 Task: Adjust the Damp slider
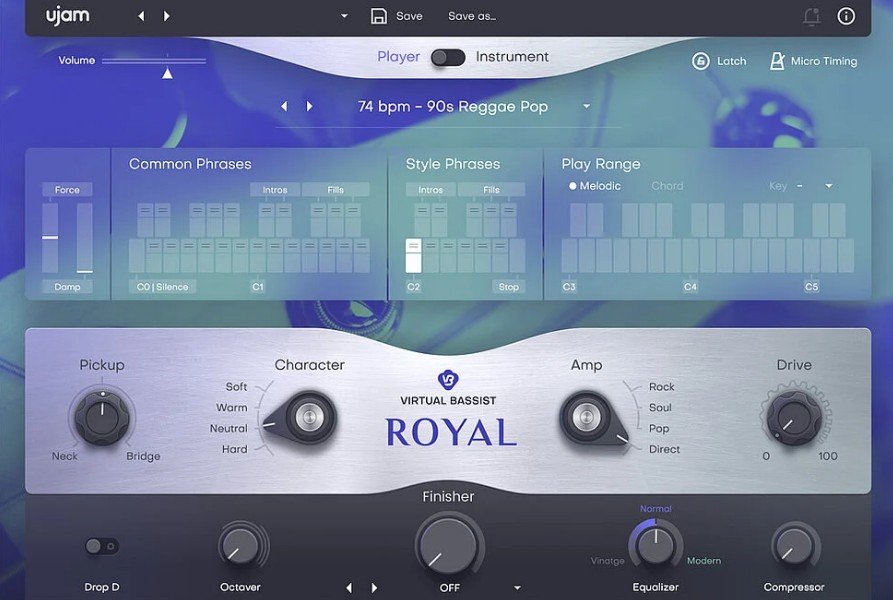(84, 237)
